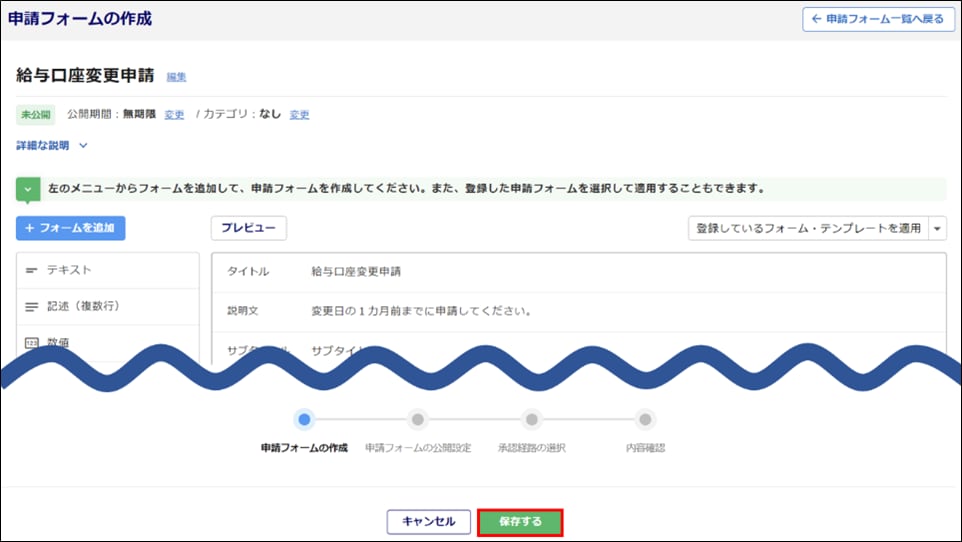Click the 申請フォームの公開設定 step label

tap(418, 448)
